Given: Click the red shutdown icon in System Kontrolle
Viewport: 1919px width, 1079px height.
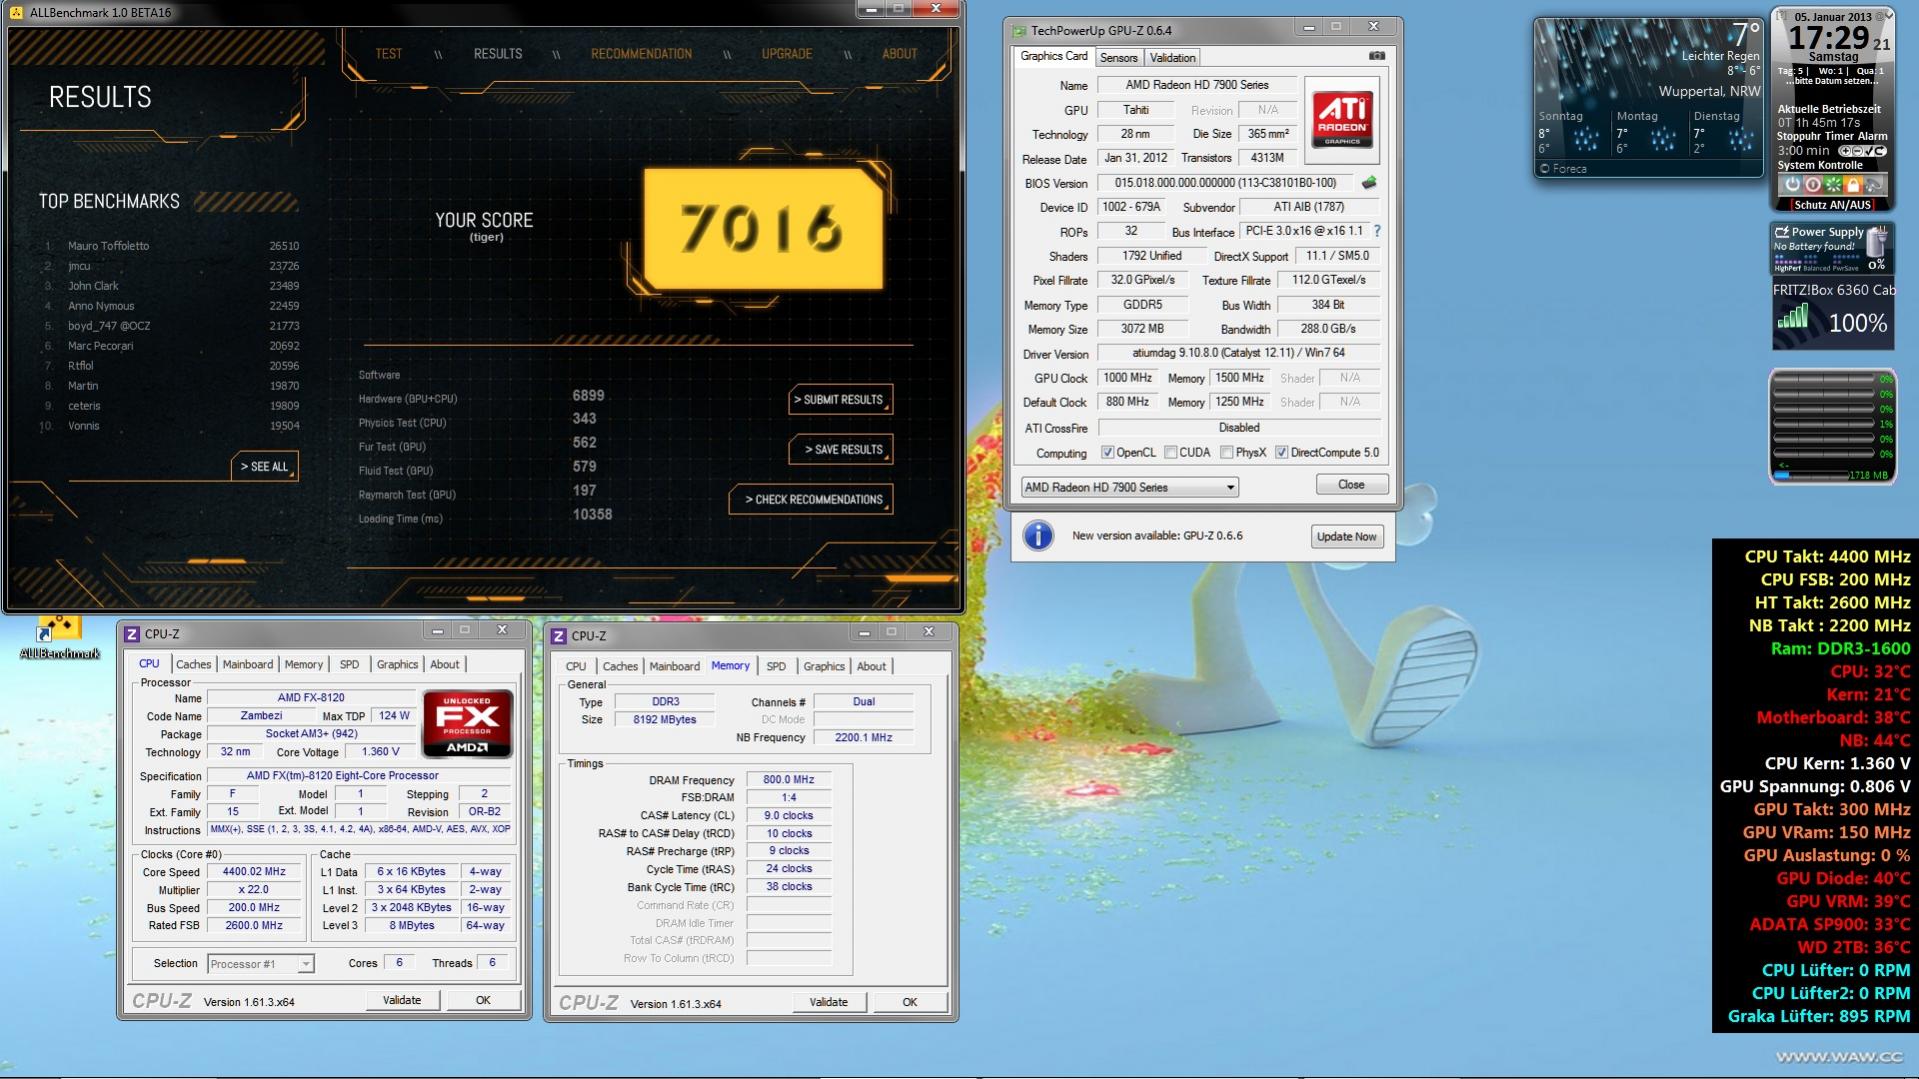Looking at the screenshot, I should (x=1813, y=185).
